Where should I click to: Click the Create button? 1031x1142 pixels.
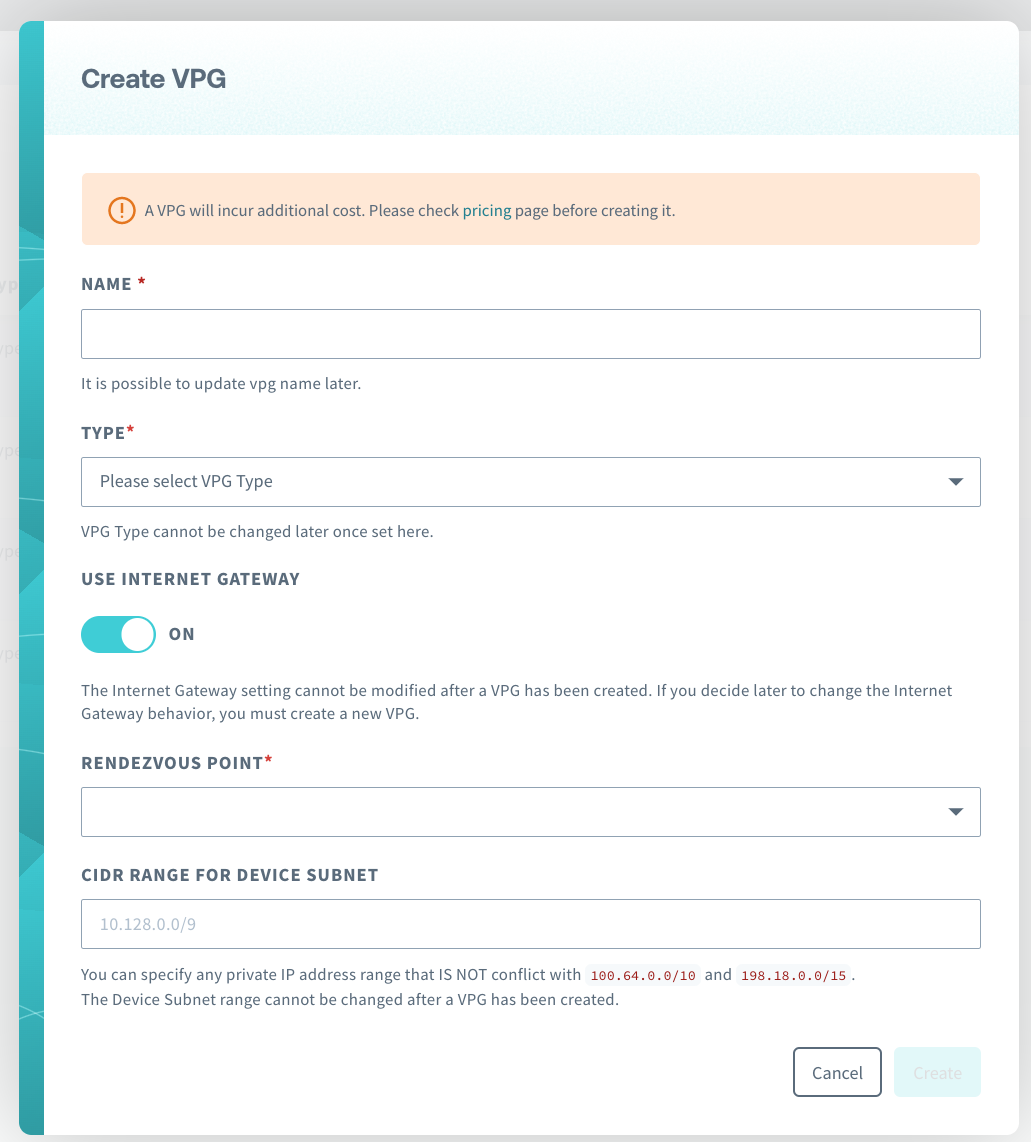click(937, 1073)
